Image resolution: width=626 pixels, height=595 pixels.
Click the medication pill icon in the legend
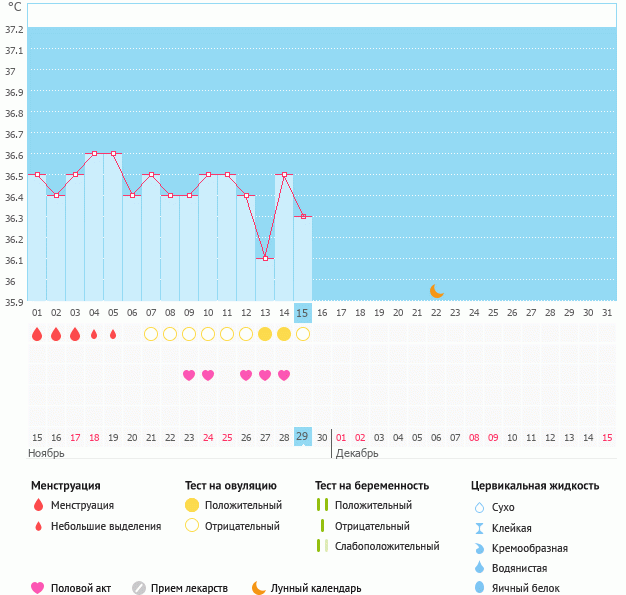[x=139, y=588]
